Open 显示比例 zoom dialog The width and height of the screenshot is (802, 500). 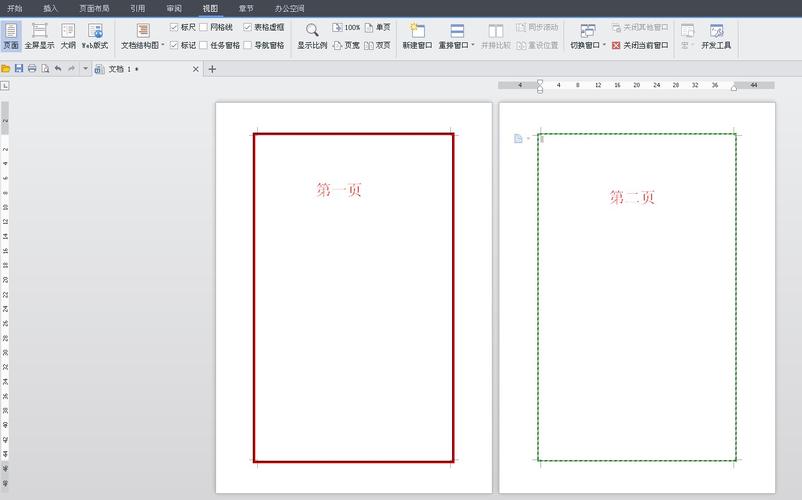pos(312,36)
